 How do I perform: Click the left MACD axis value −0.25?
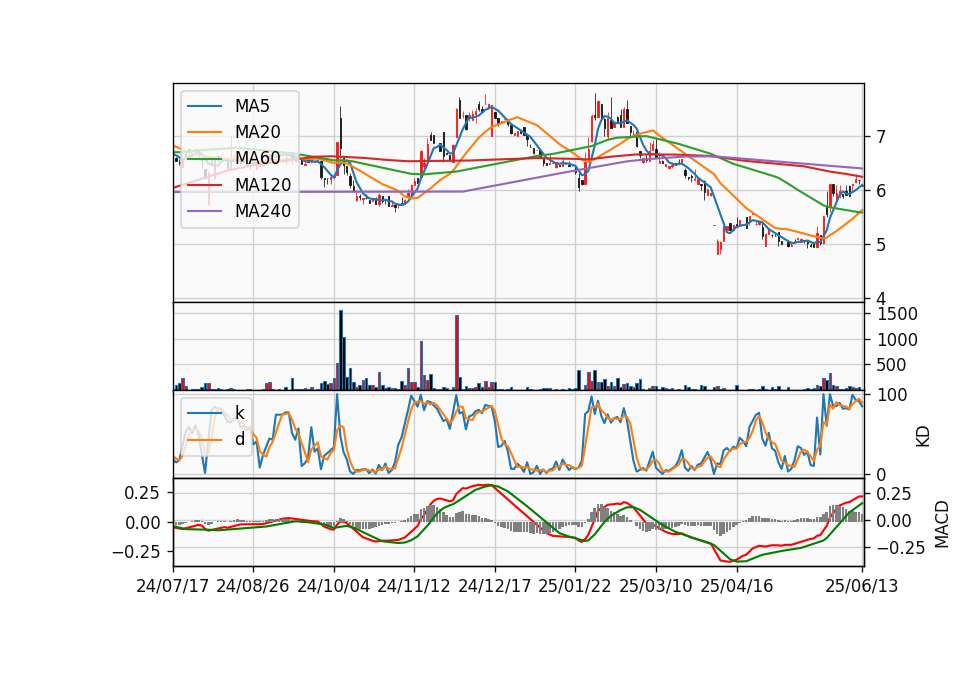point(136,552)
